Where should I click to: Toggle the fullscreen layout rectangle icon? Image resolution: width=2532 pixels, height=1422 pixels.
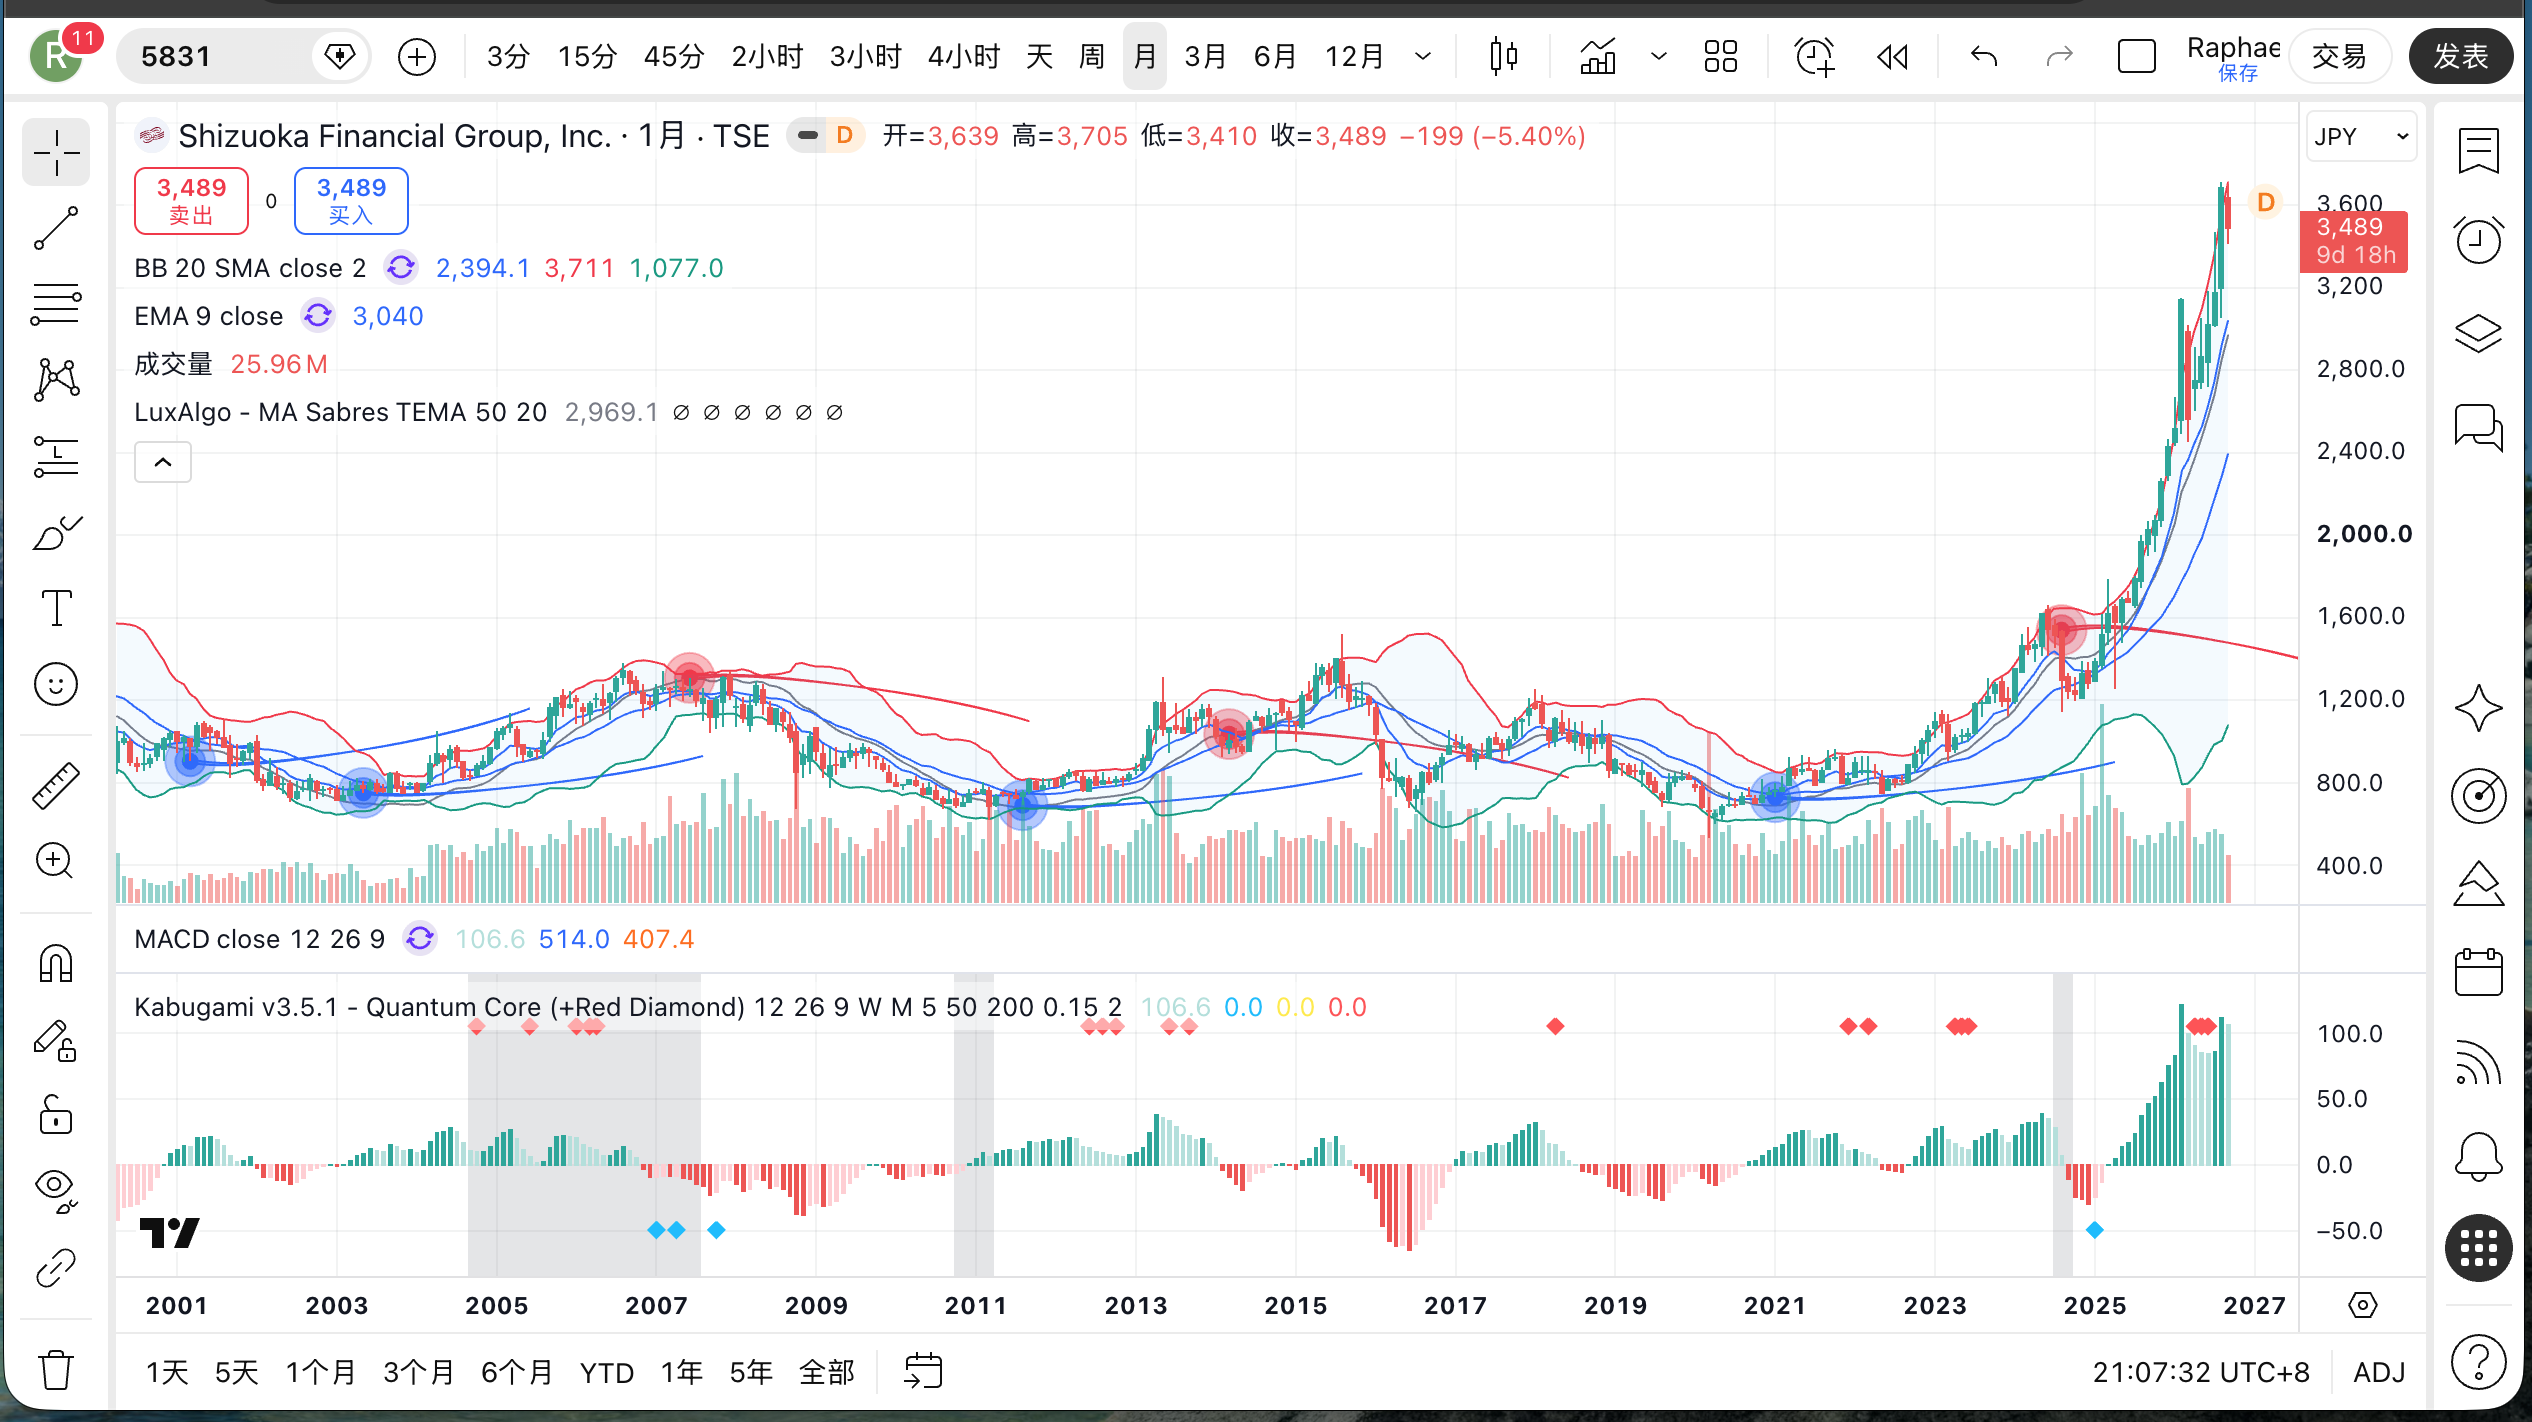point(2136,56)
